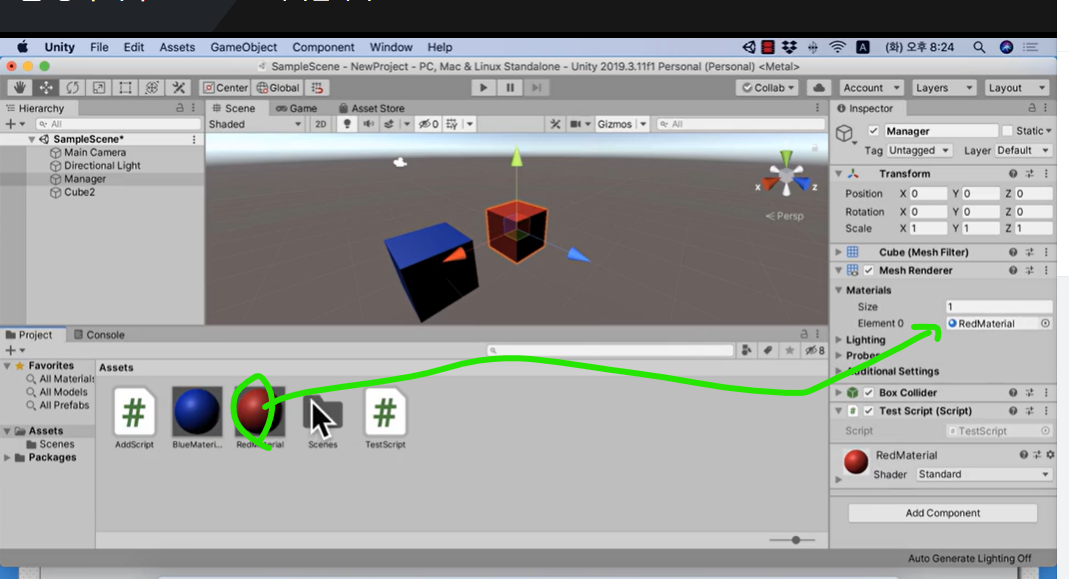Image resolution: width=1069 pixels, height=579 pixels.
Task: Select the Rect tool
Action: point(125,87)
